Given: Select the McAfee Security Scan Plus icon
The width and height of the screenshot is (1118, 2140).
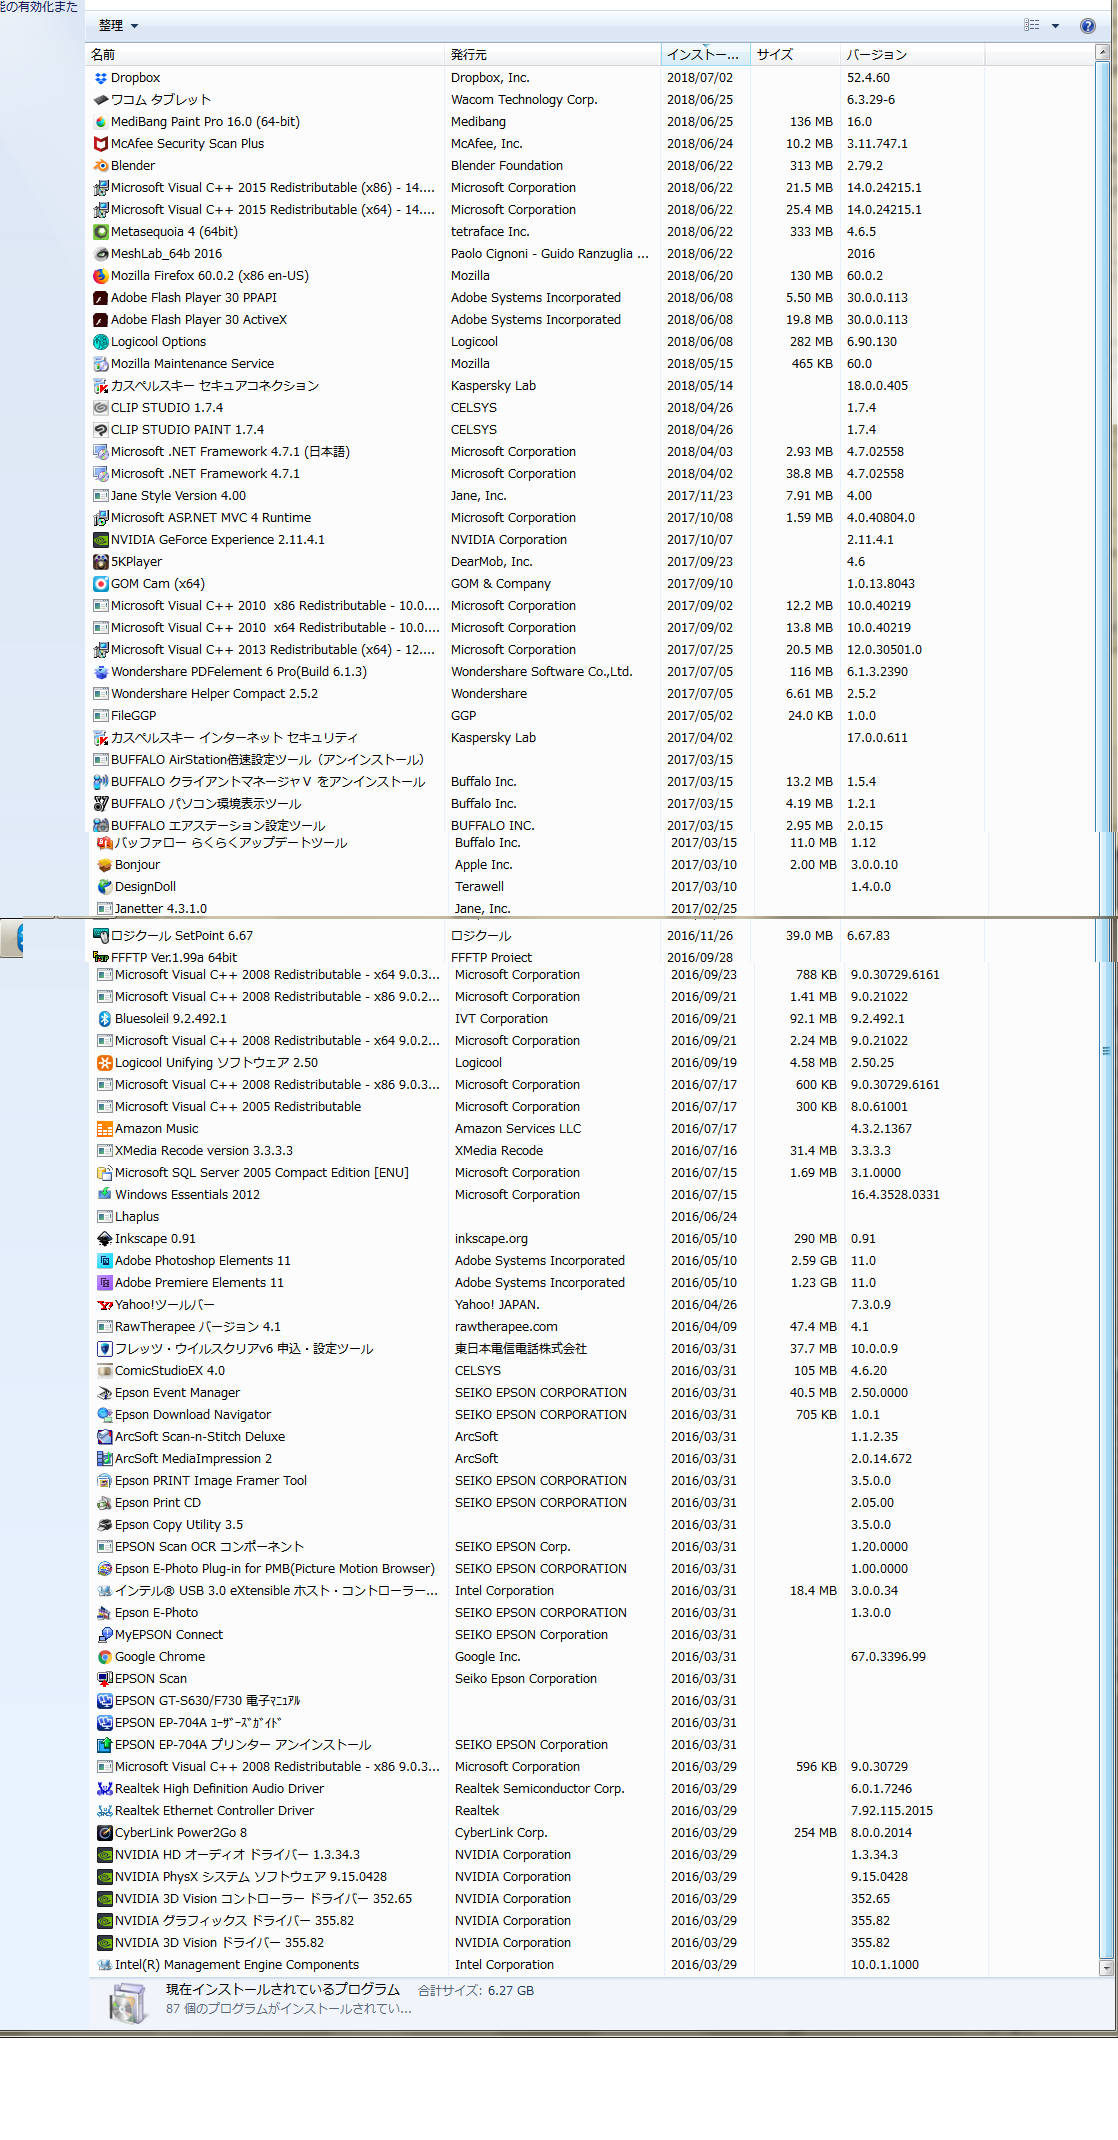Looking at the screenshot, I should [100, 144].
